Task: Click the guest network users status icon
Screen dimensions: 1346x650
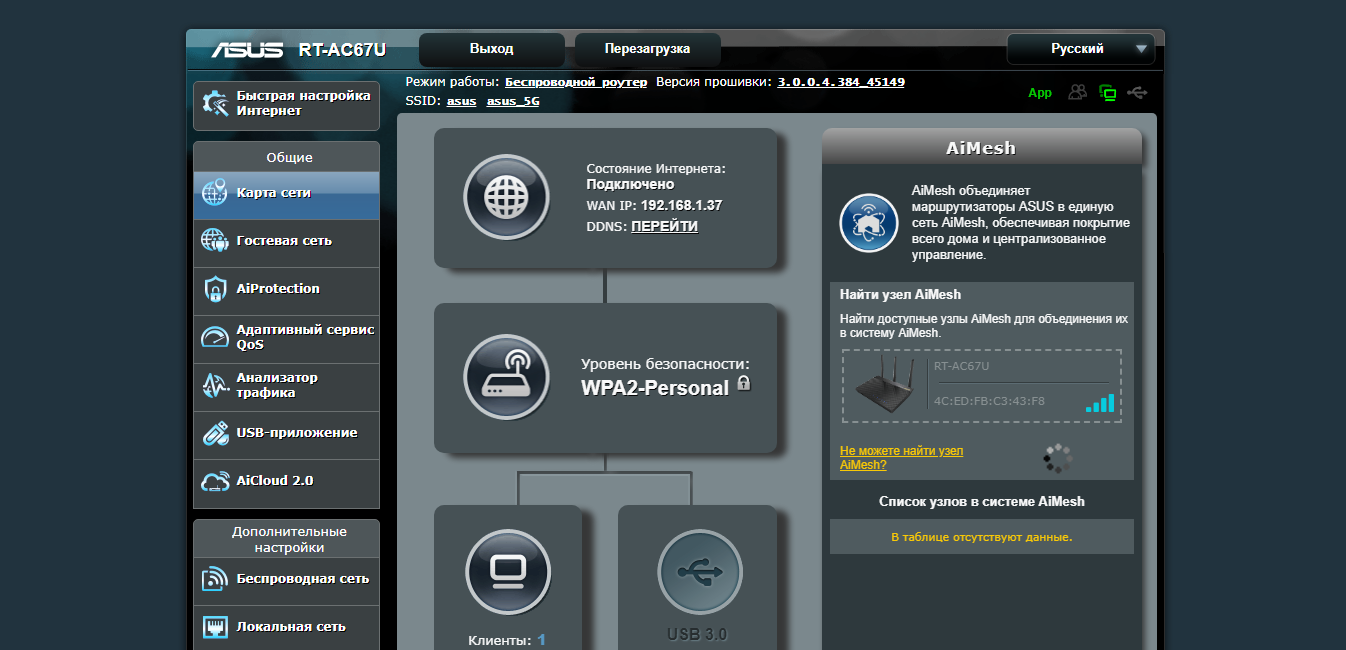Action: pos(1077,92)
